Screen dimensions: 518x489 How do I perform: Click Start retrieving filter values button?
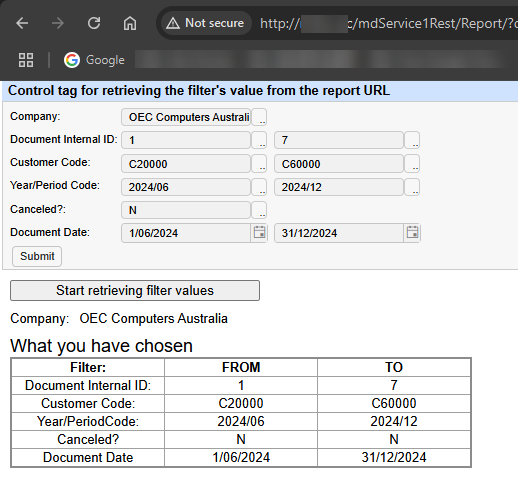(x=135, y=290)
